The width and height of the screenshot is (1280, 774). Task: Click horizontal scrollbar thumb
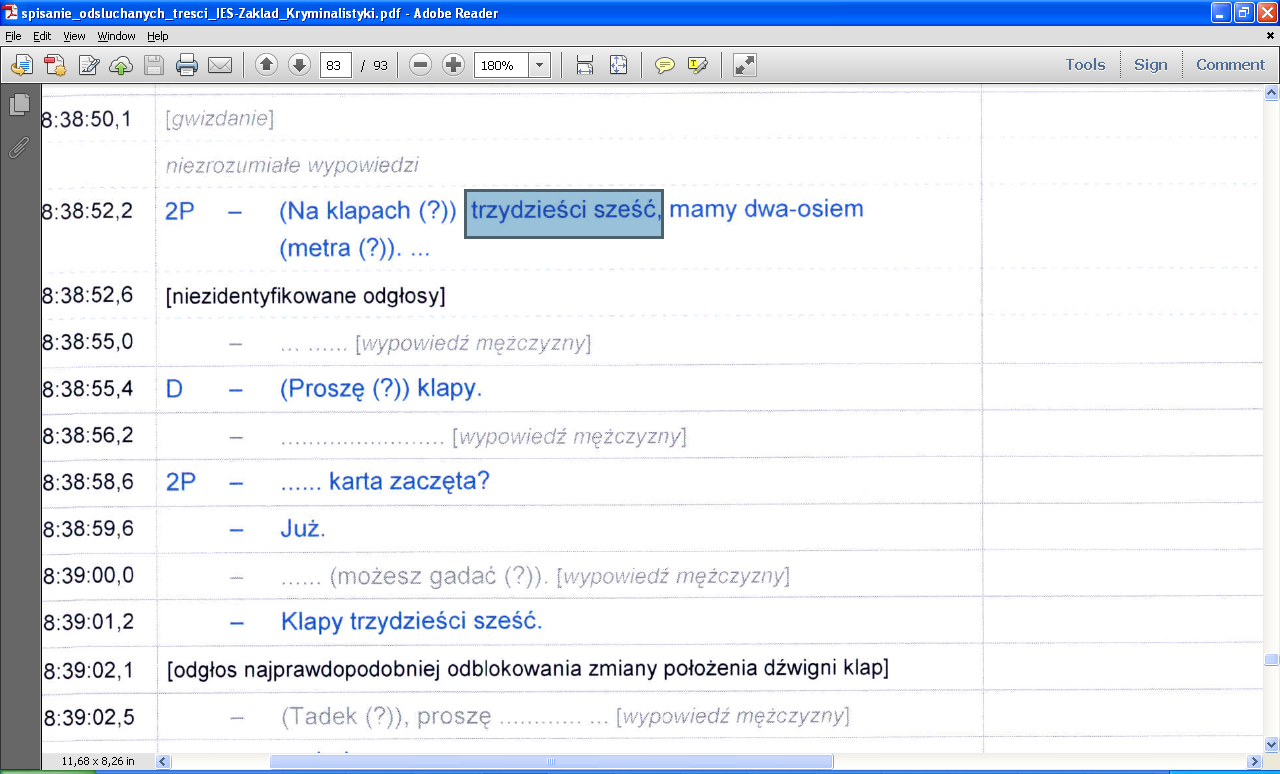[x=551, y=761]
